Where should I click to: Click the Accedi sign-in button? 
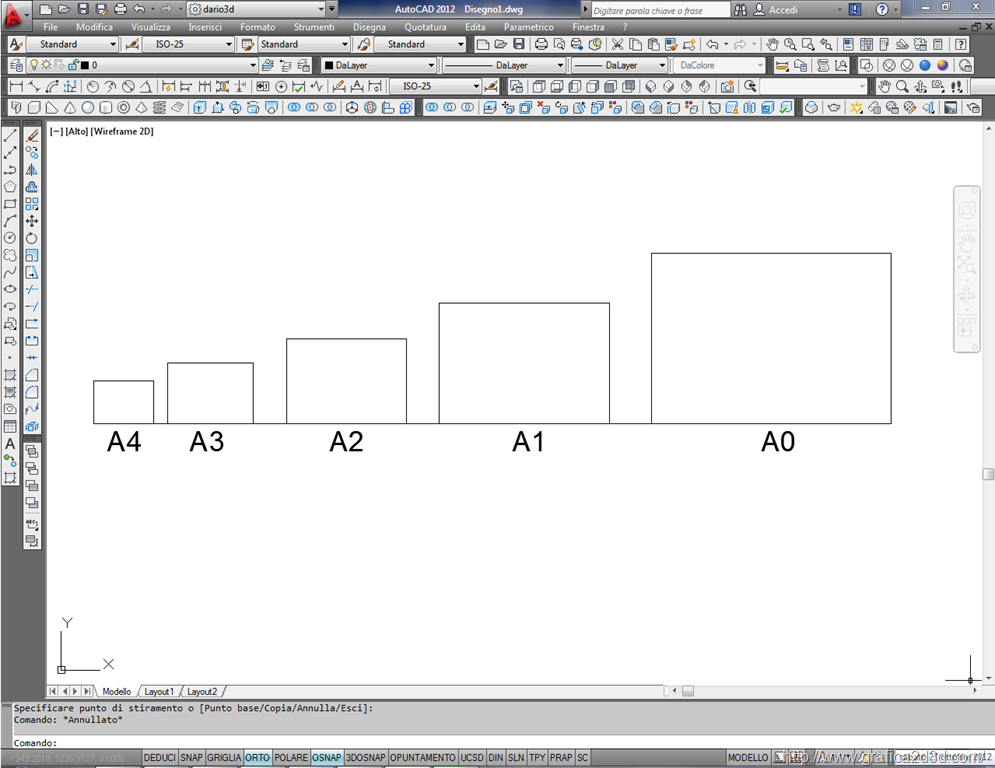click(783, 10)
